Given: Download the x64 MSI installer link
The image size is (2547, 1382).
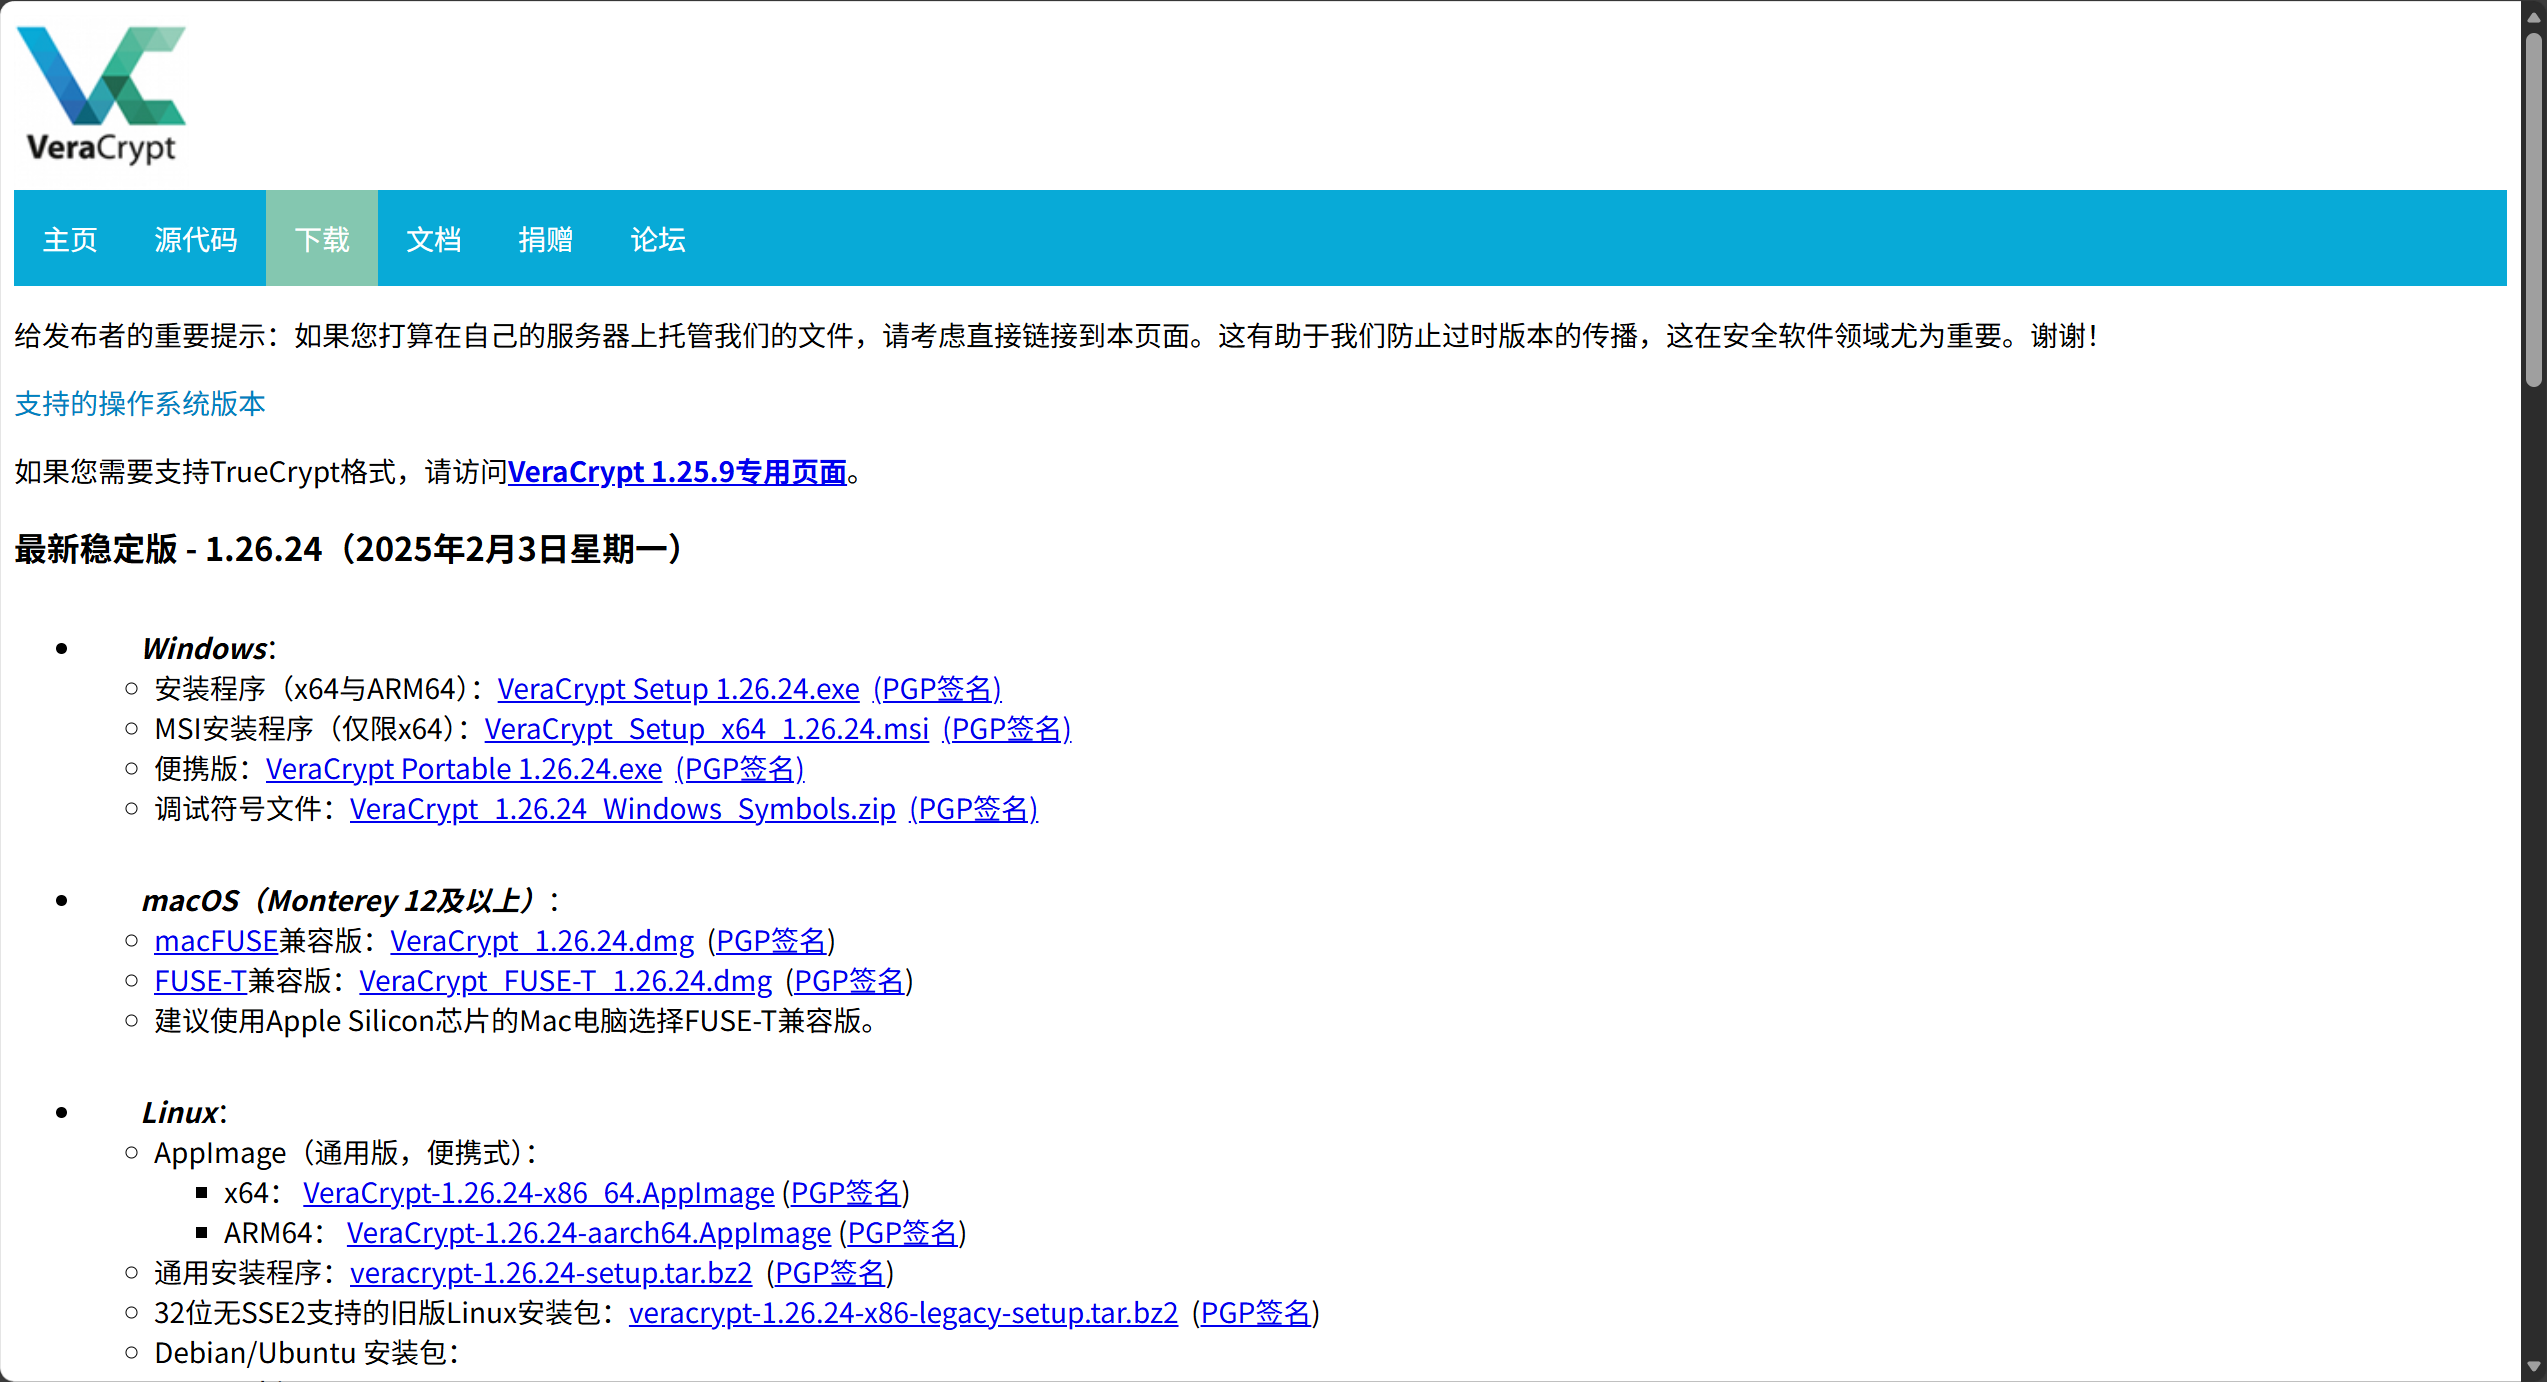Looking at the screenshot, I should point(706,729).
